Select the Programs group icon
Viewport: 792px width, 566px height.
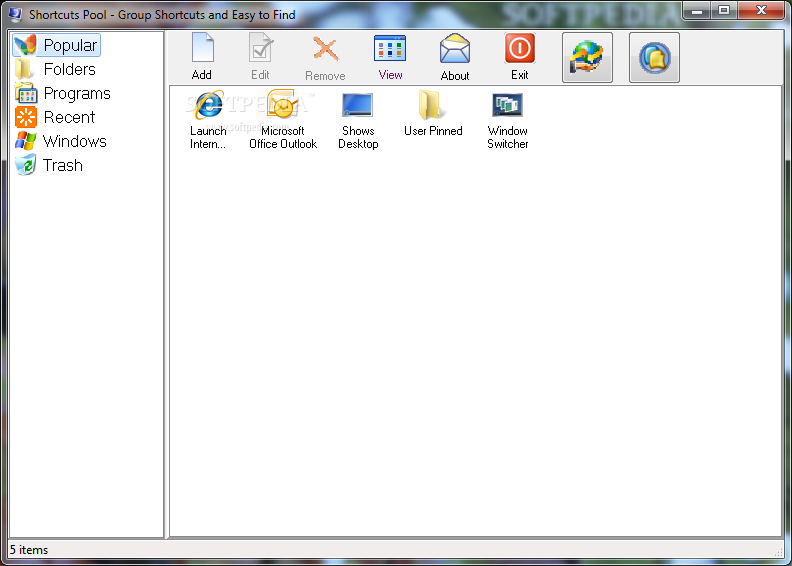coord(26,93)
